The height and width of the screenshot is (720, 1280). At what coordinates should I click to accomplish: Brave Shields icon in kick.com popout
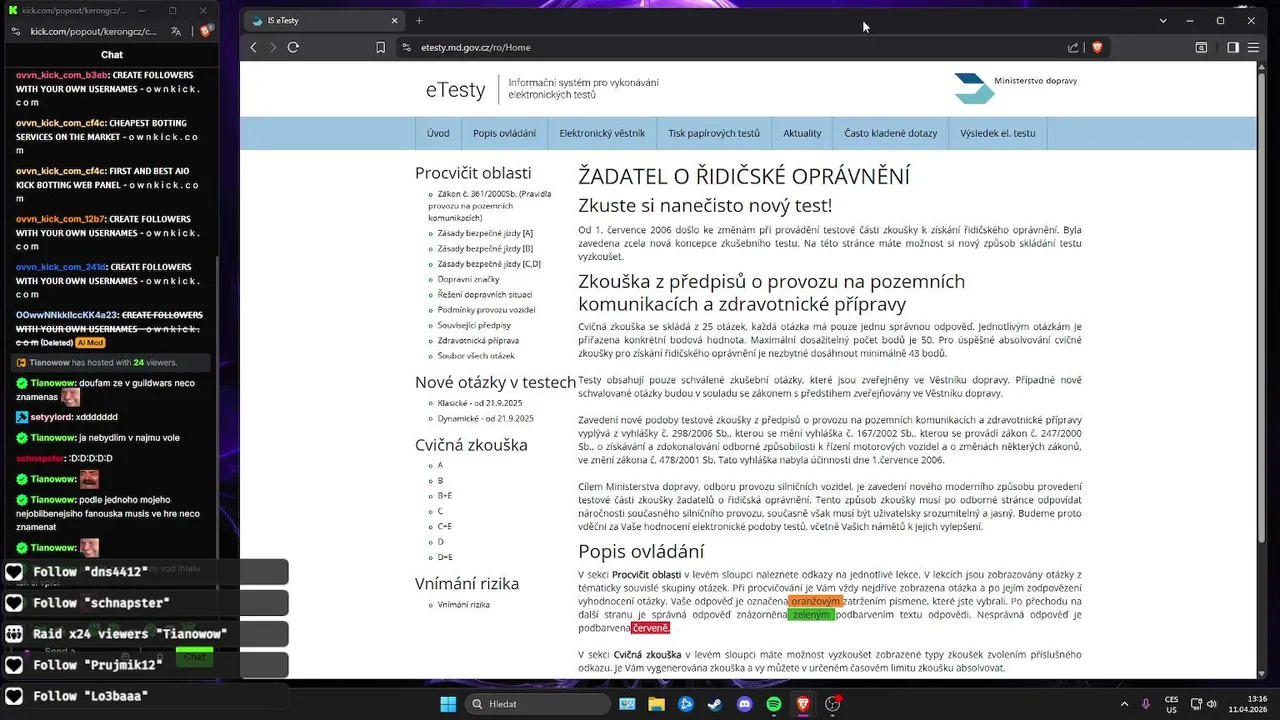tap(205, 31)
